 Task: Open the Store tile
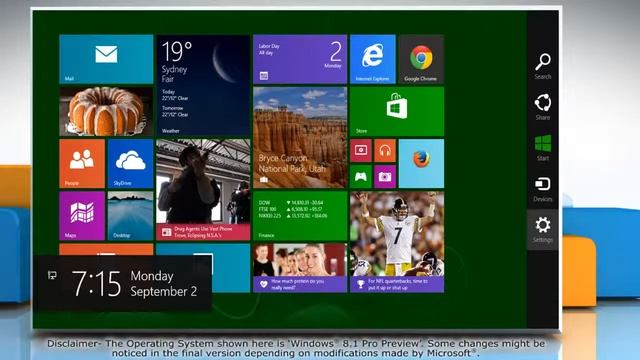pos(397,111)
